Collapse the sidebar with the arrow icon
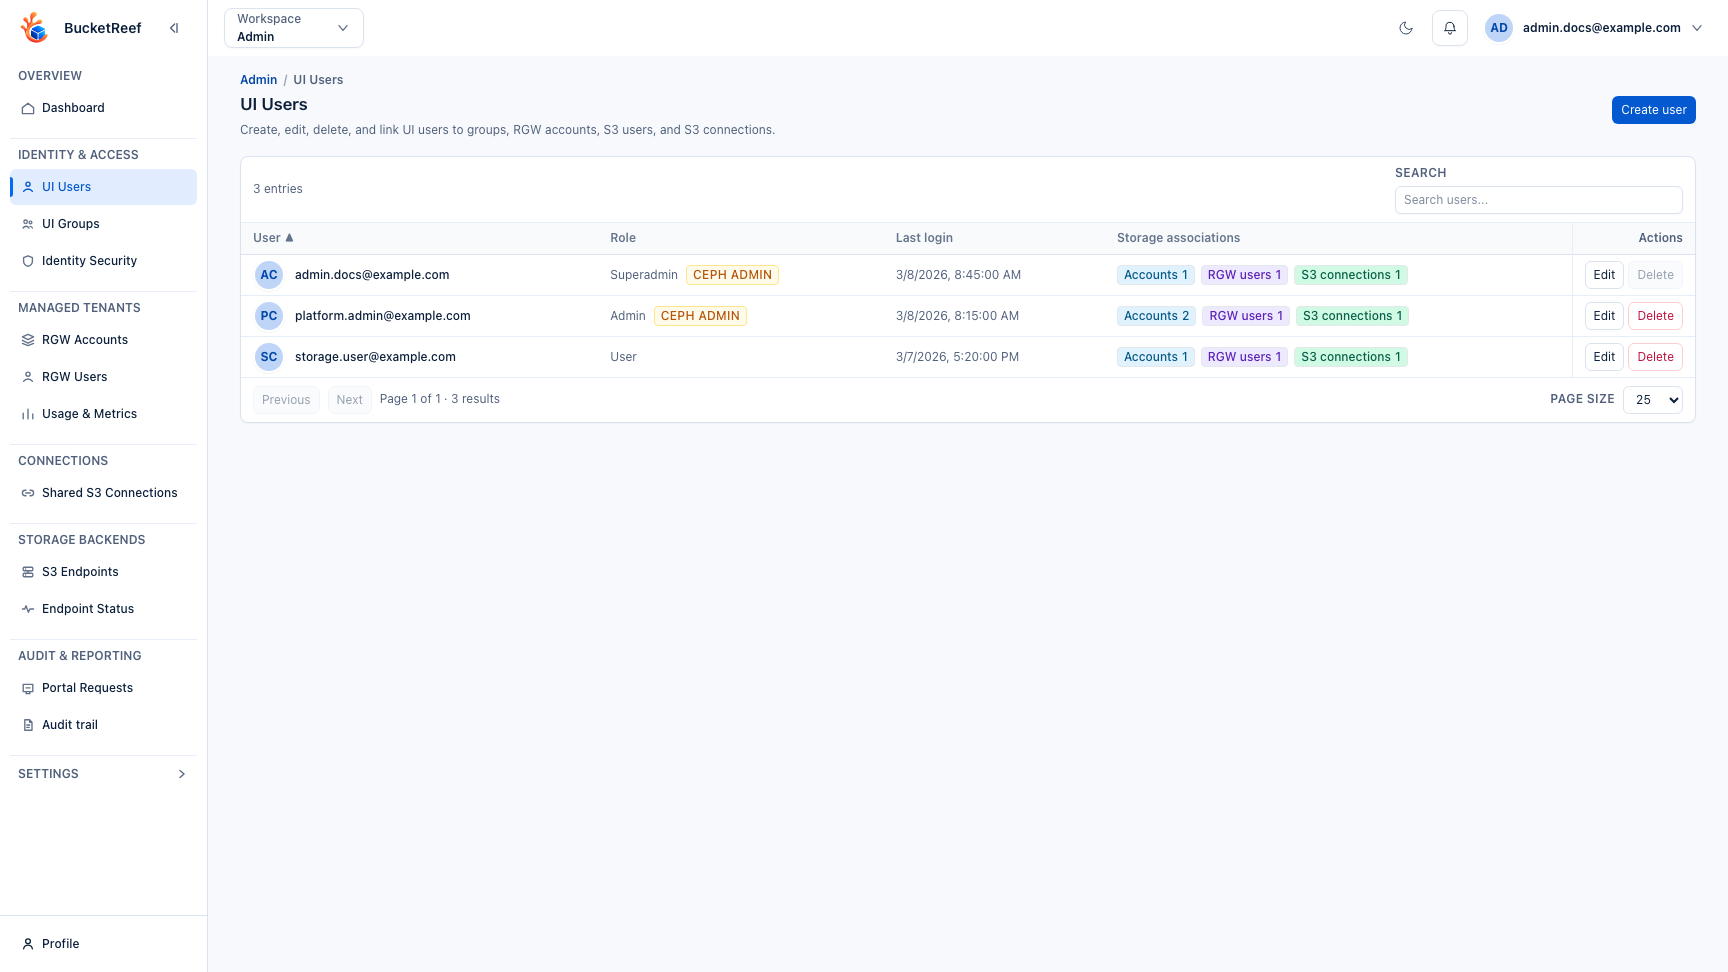Viewport: 1728px width, 972px height. point(174,28)
